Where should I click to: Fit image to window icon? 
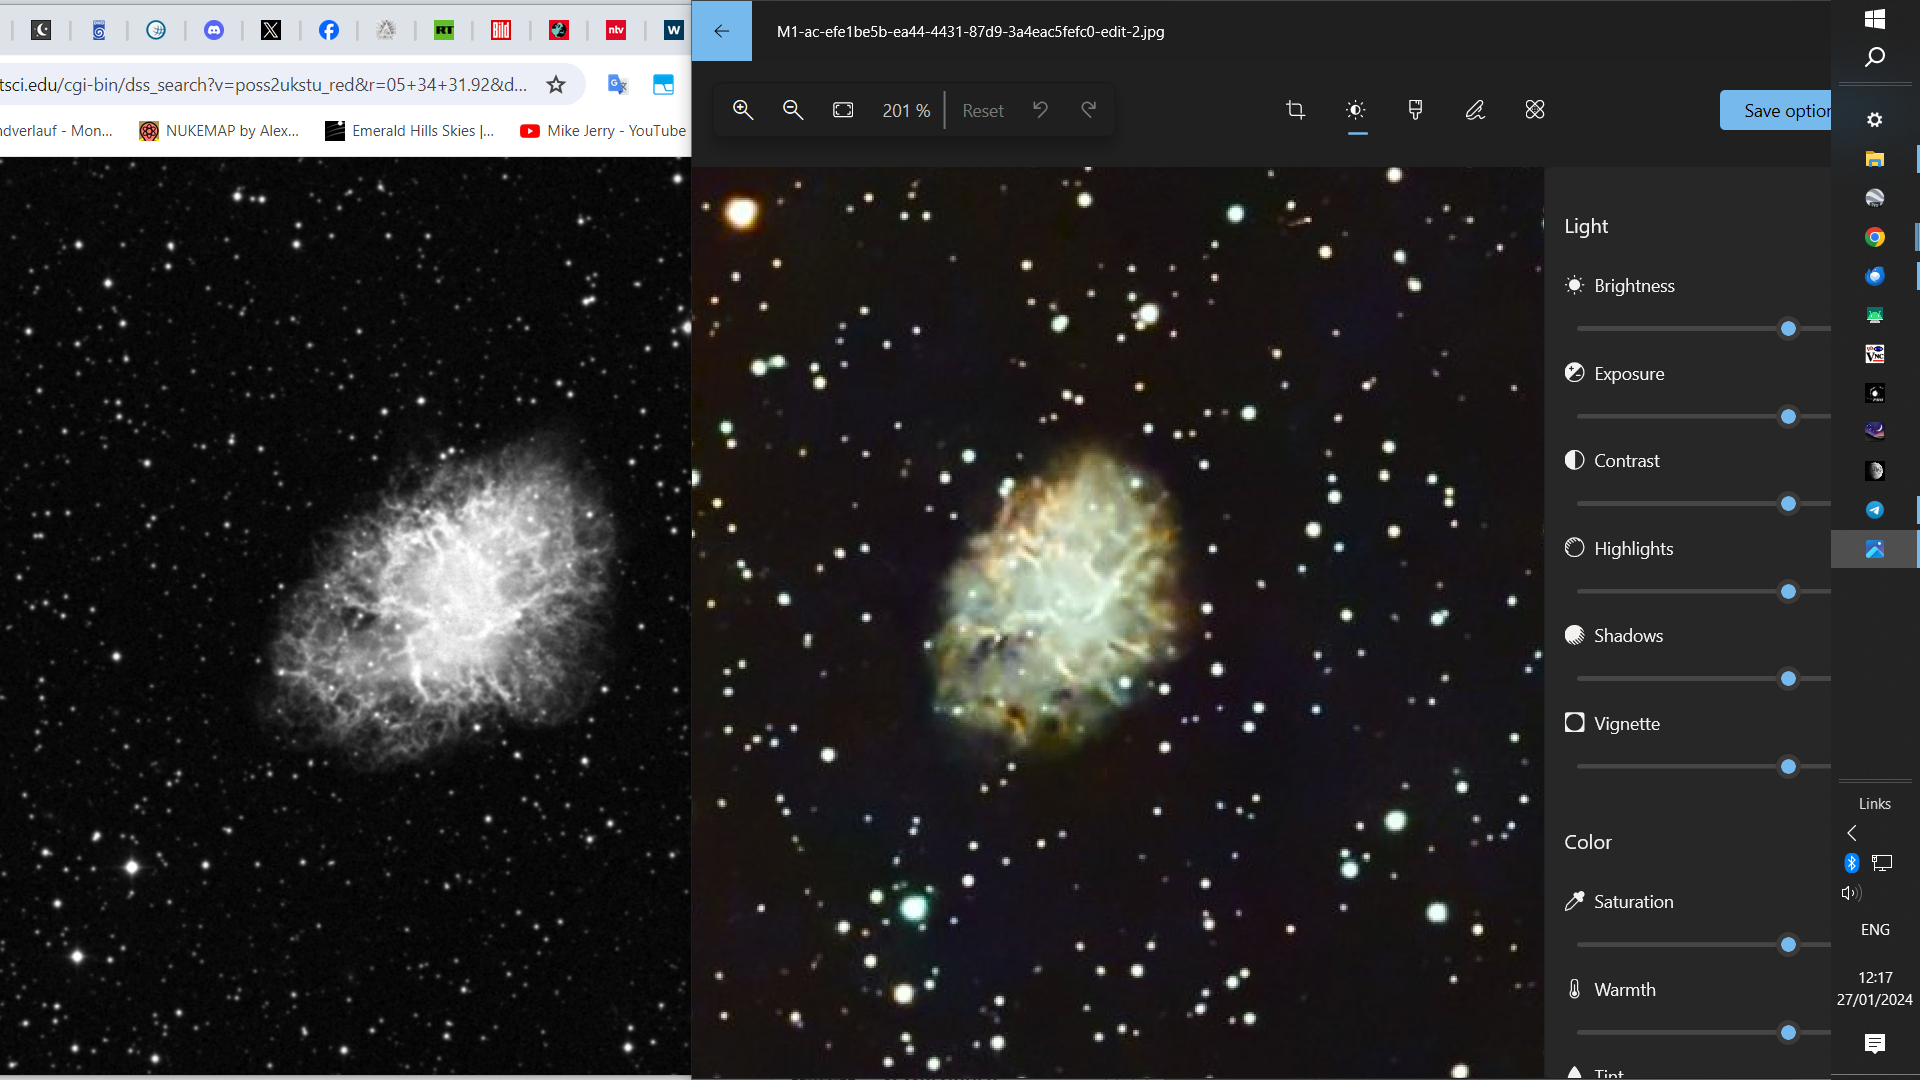tap(843, 110)
